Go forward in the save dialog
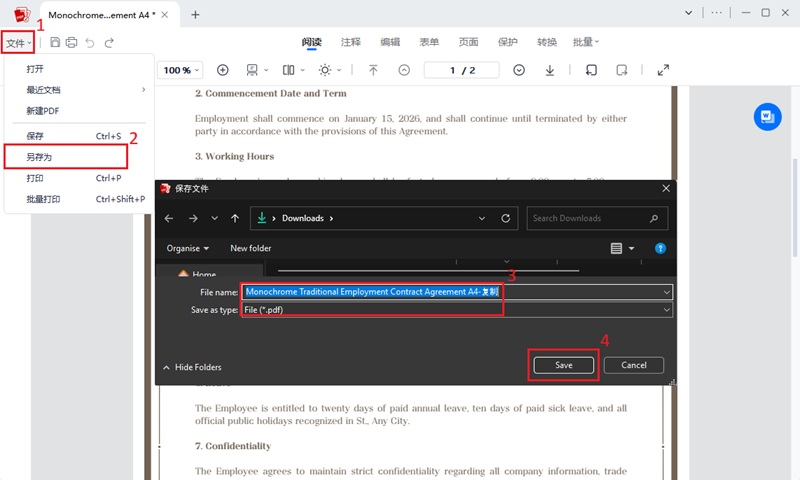Viewport: 800px width, 480px height. pos(193,218)
